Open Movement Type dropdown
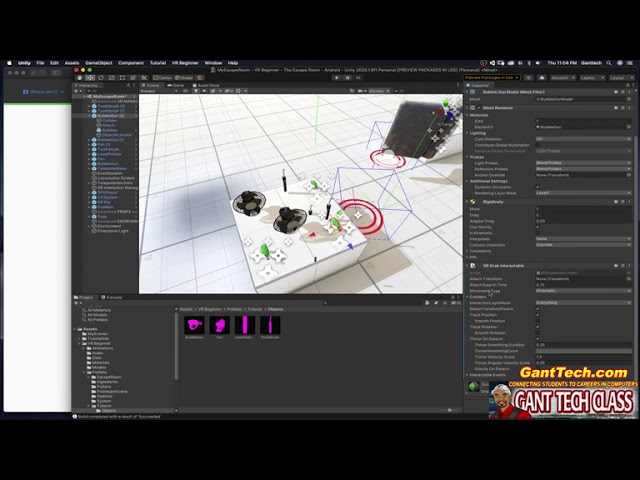 [x=583, y=291]
